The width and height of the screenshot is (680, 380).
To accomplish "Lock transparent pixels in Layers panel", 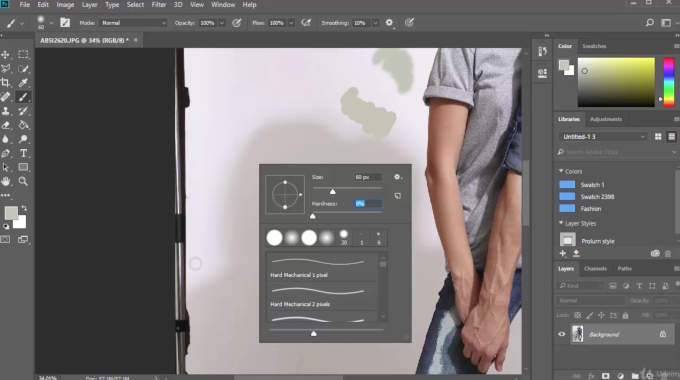I will click(x=578, y=315).
